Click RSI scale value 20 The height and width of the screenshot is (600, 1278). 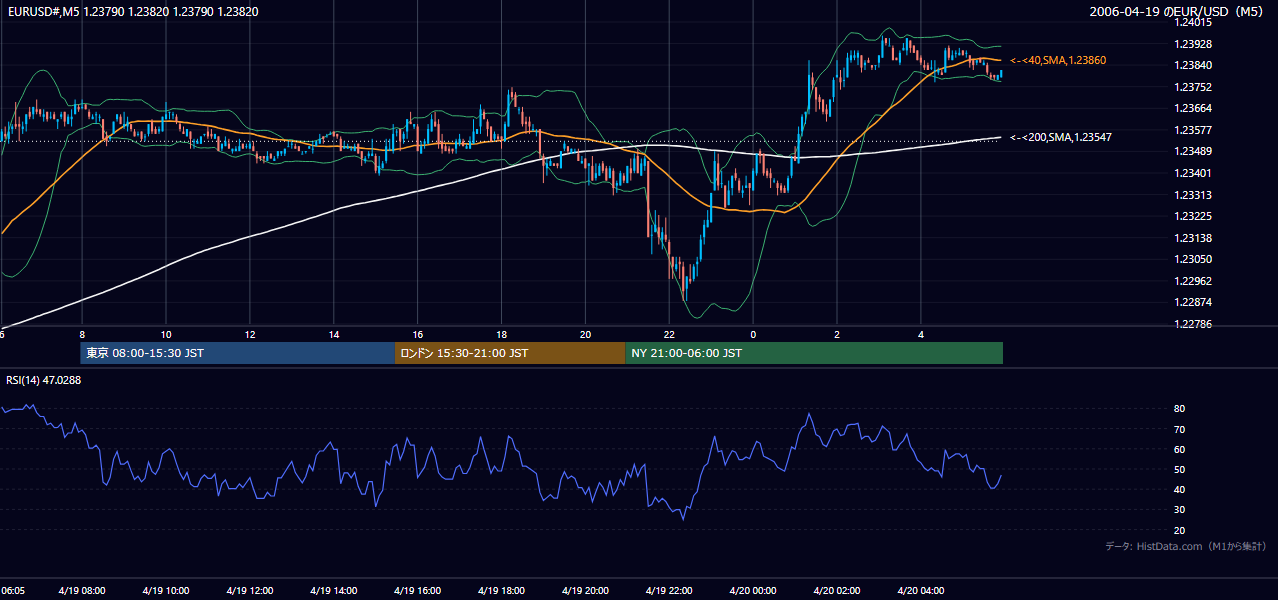[x=1180, y=530]
